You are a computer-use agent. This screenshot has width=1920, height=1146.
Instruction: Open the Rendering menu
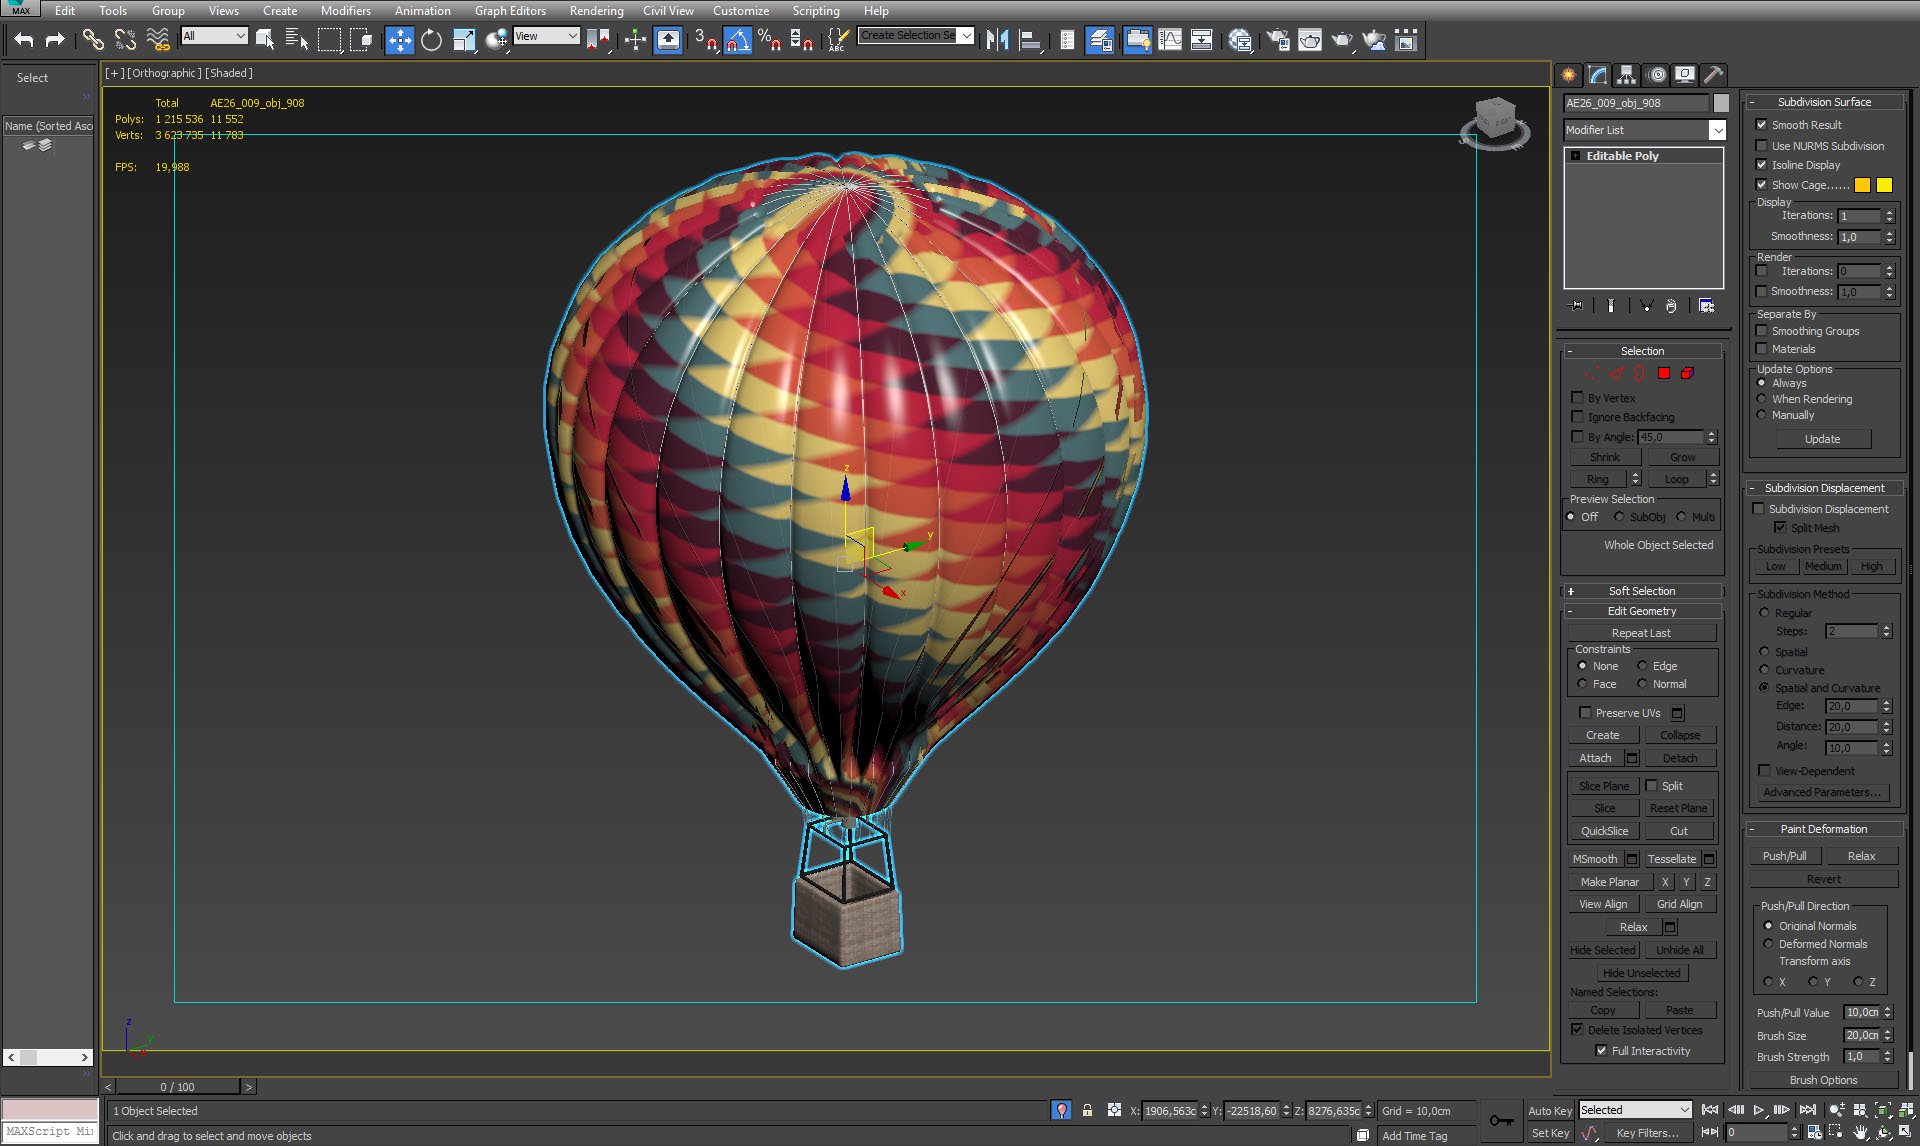click(x=596, y=10)
